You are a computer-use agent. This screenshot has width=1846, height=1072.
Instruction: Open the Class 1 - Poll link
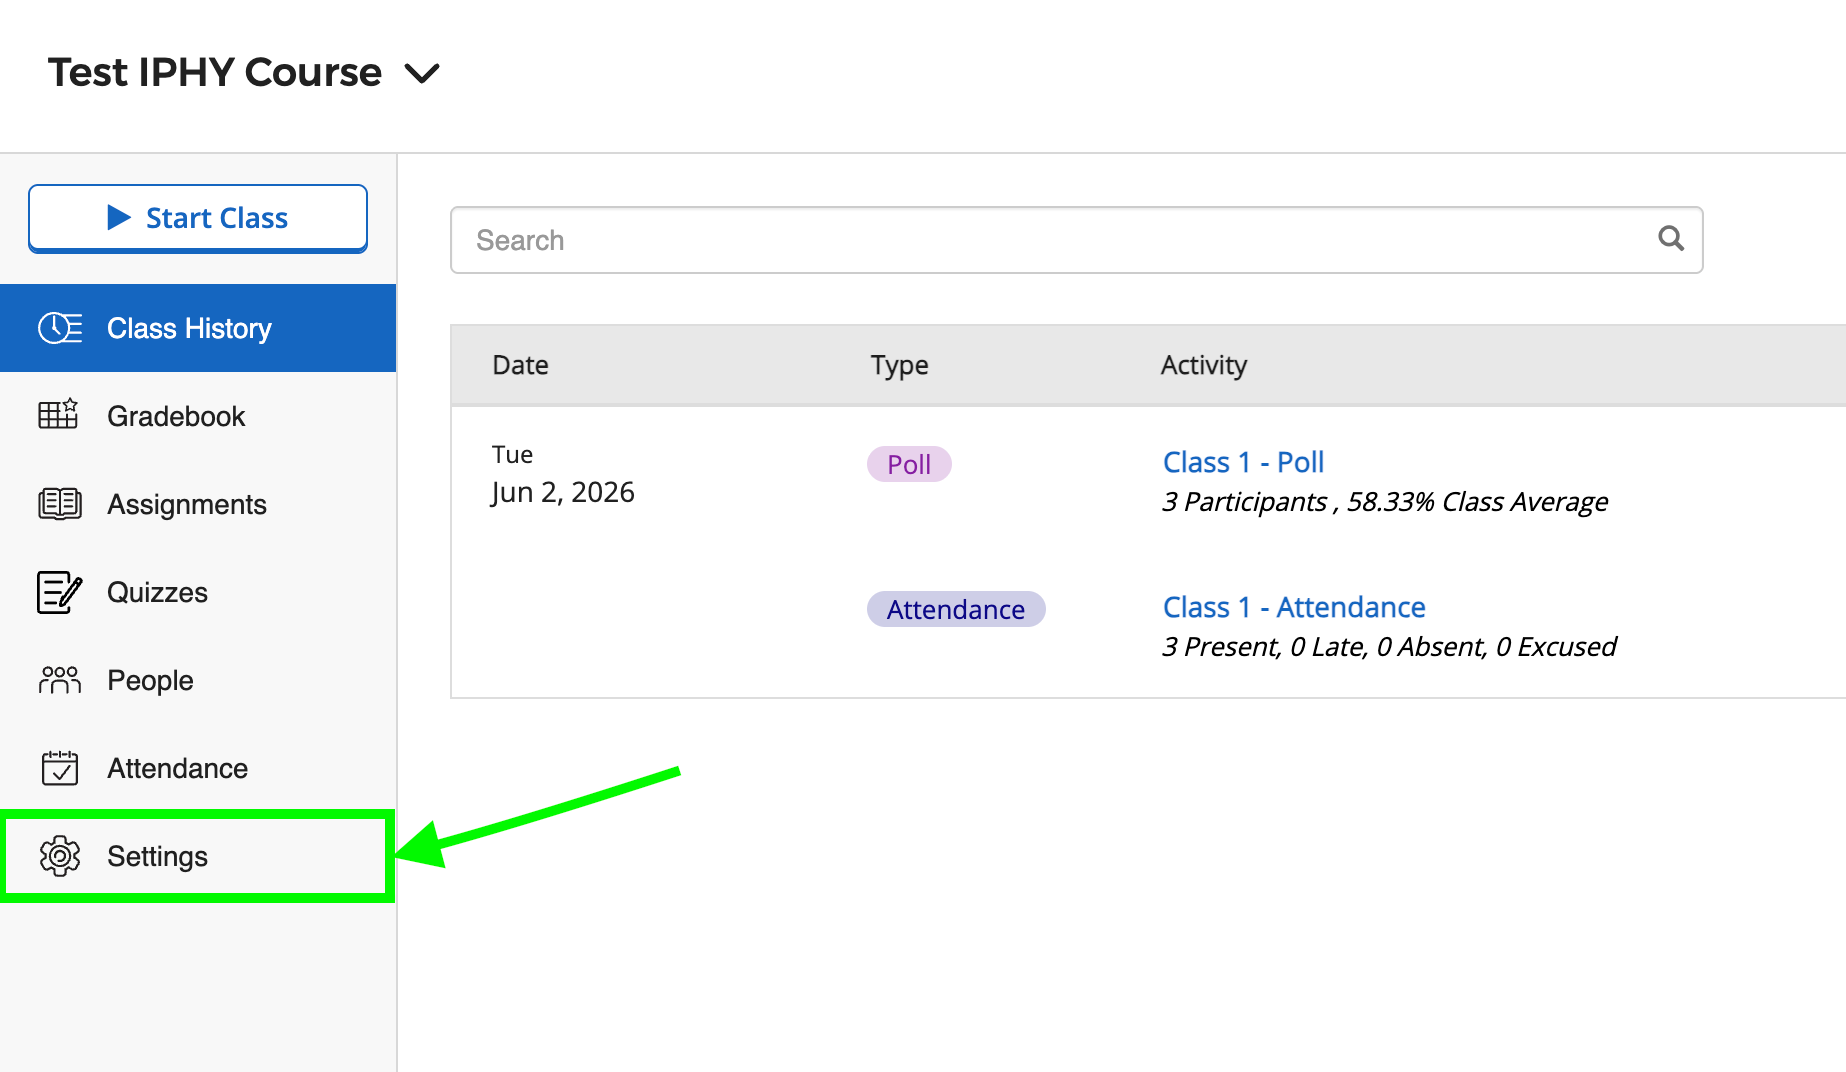pos(1243,462)
